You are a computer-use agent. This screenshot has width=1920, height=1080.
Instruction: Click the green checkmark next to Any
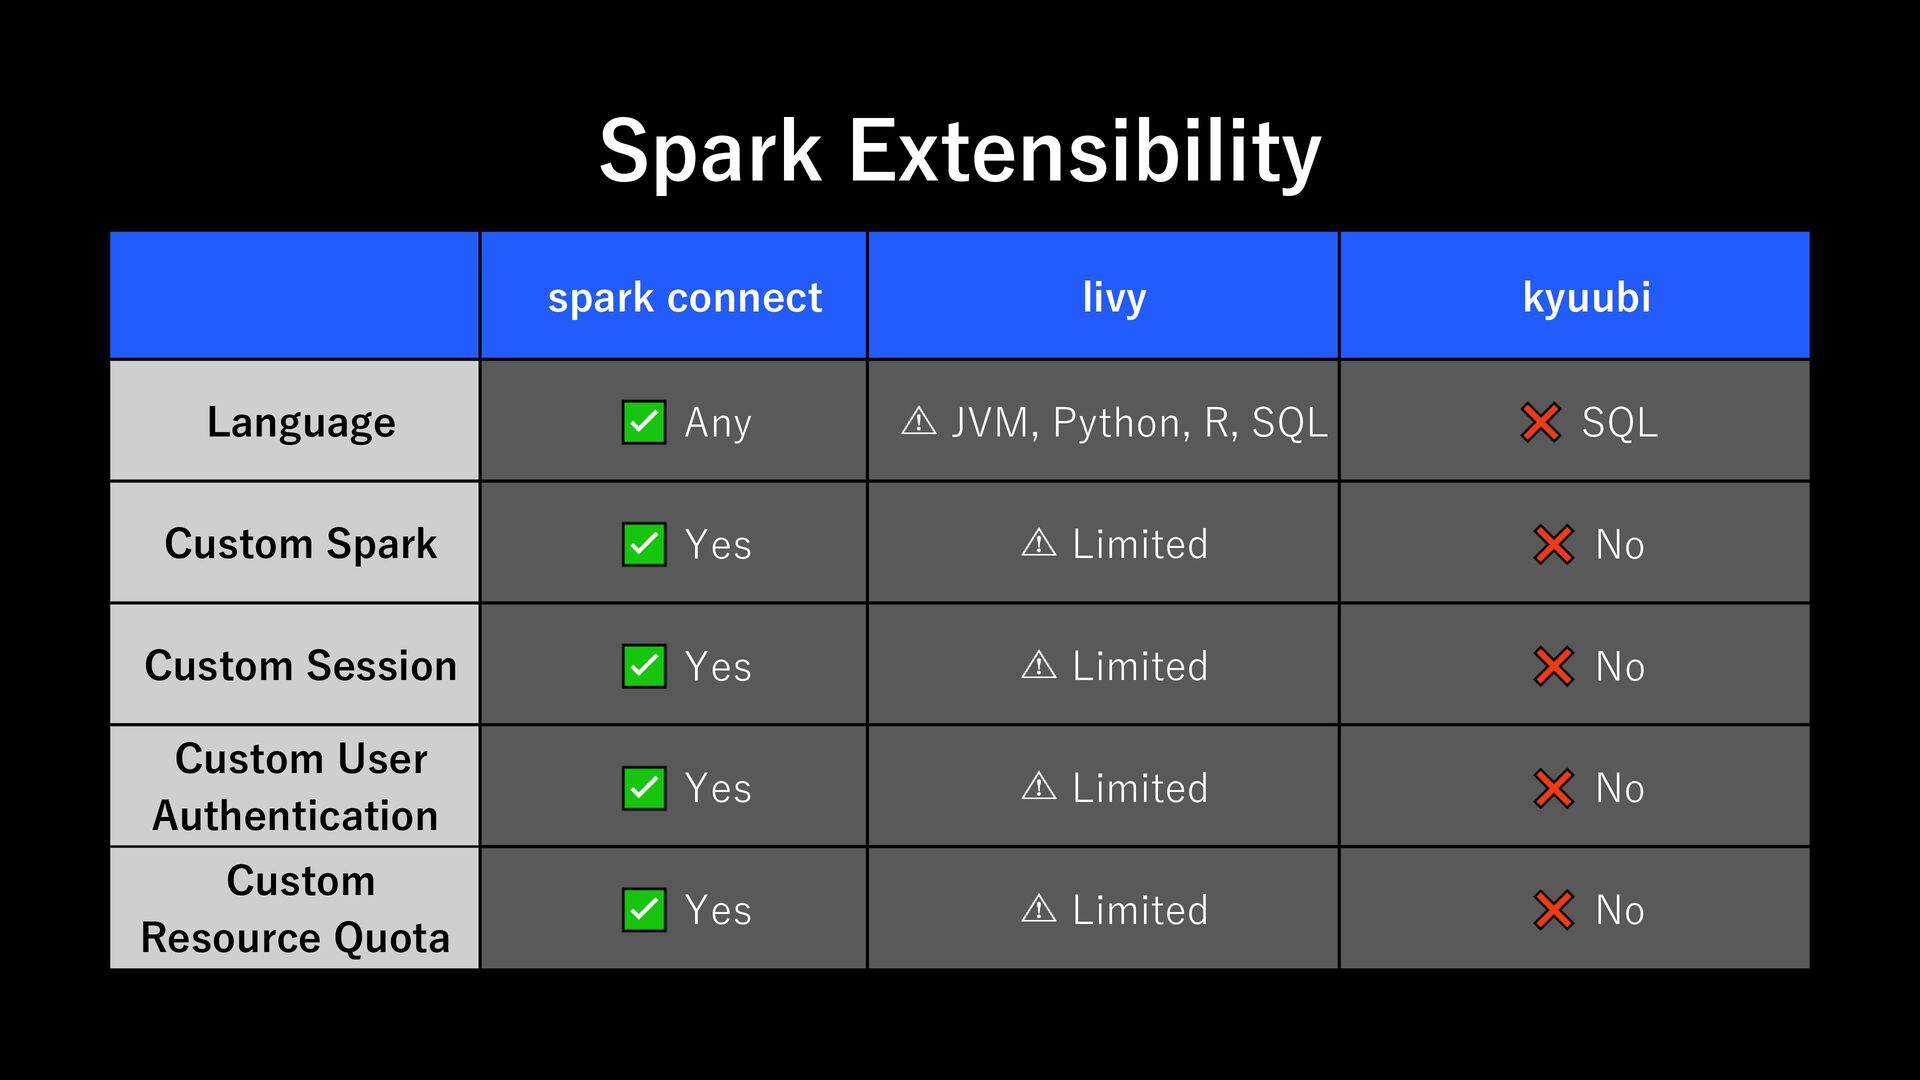pyautogui.click(x=644, y=422)
